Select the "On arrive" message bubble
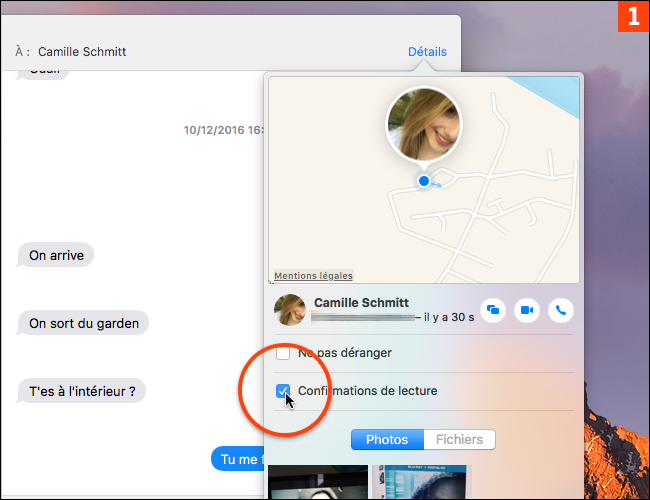650x500 pixels. [56, 255]
